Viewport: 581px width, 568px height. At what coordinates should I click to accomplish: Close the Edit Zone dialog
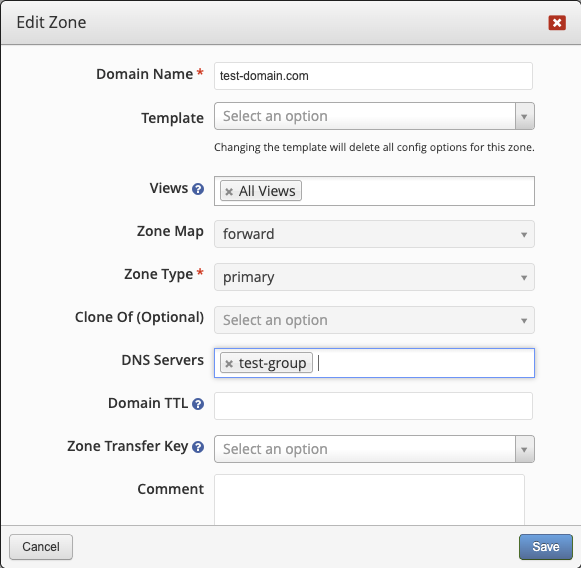557,23
